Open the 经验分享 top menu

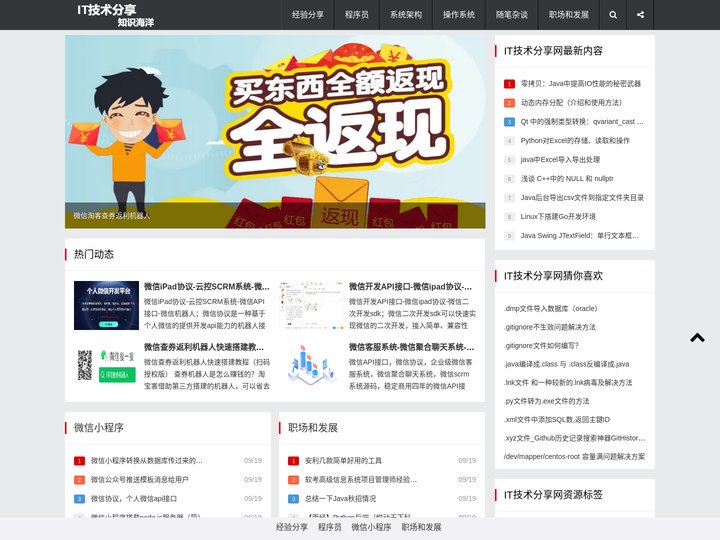click(x=308, y=15)
